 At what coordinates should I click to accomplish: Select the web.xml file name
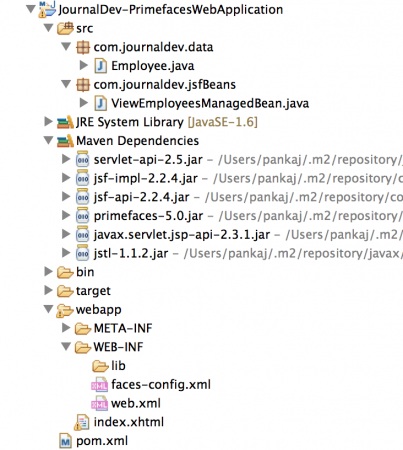pyautogui.click(x=136, y=403)
